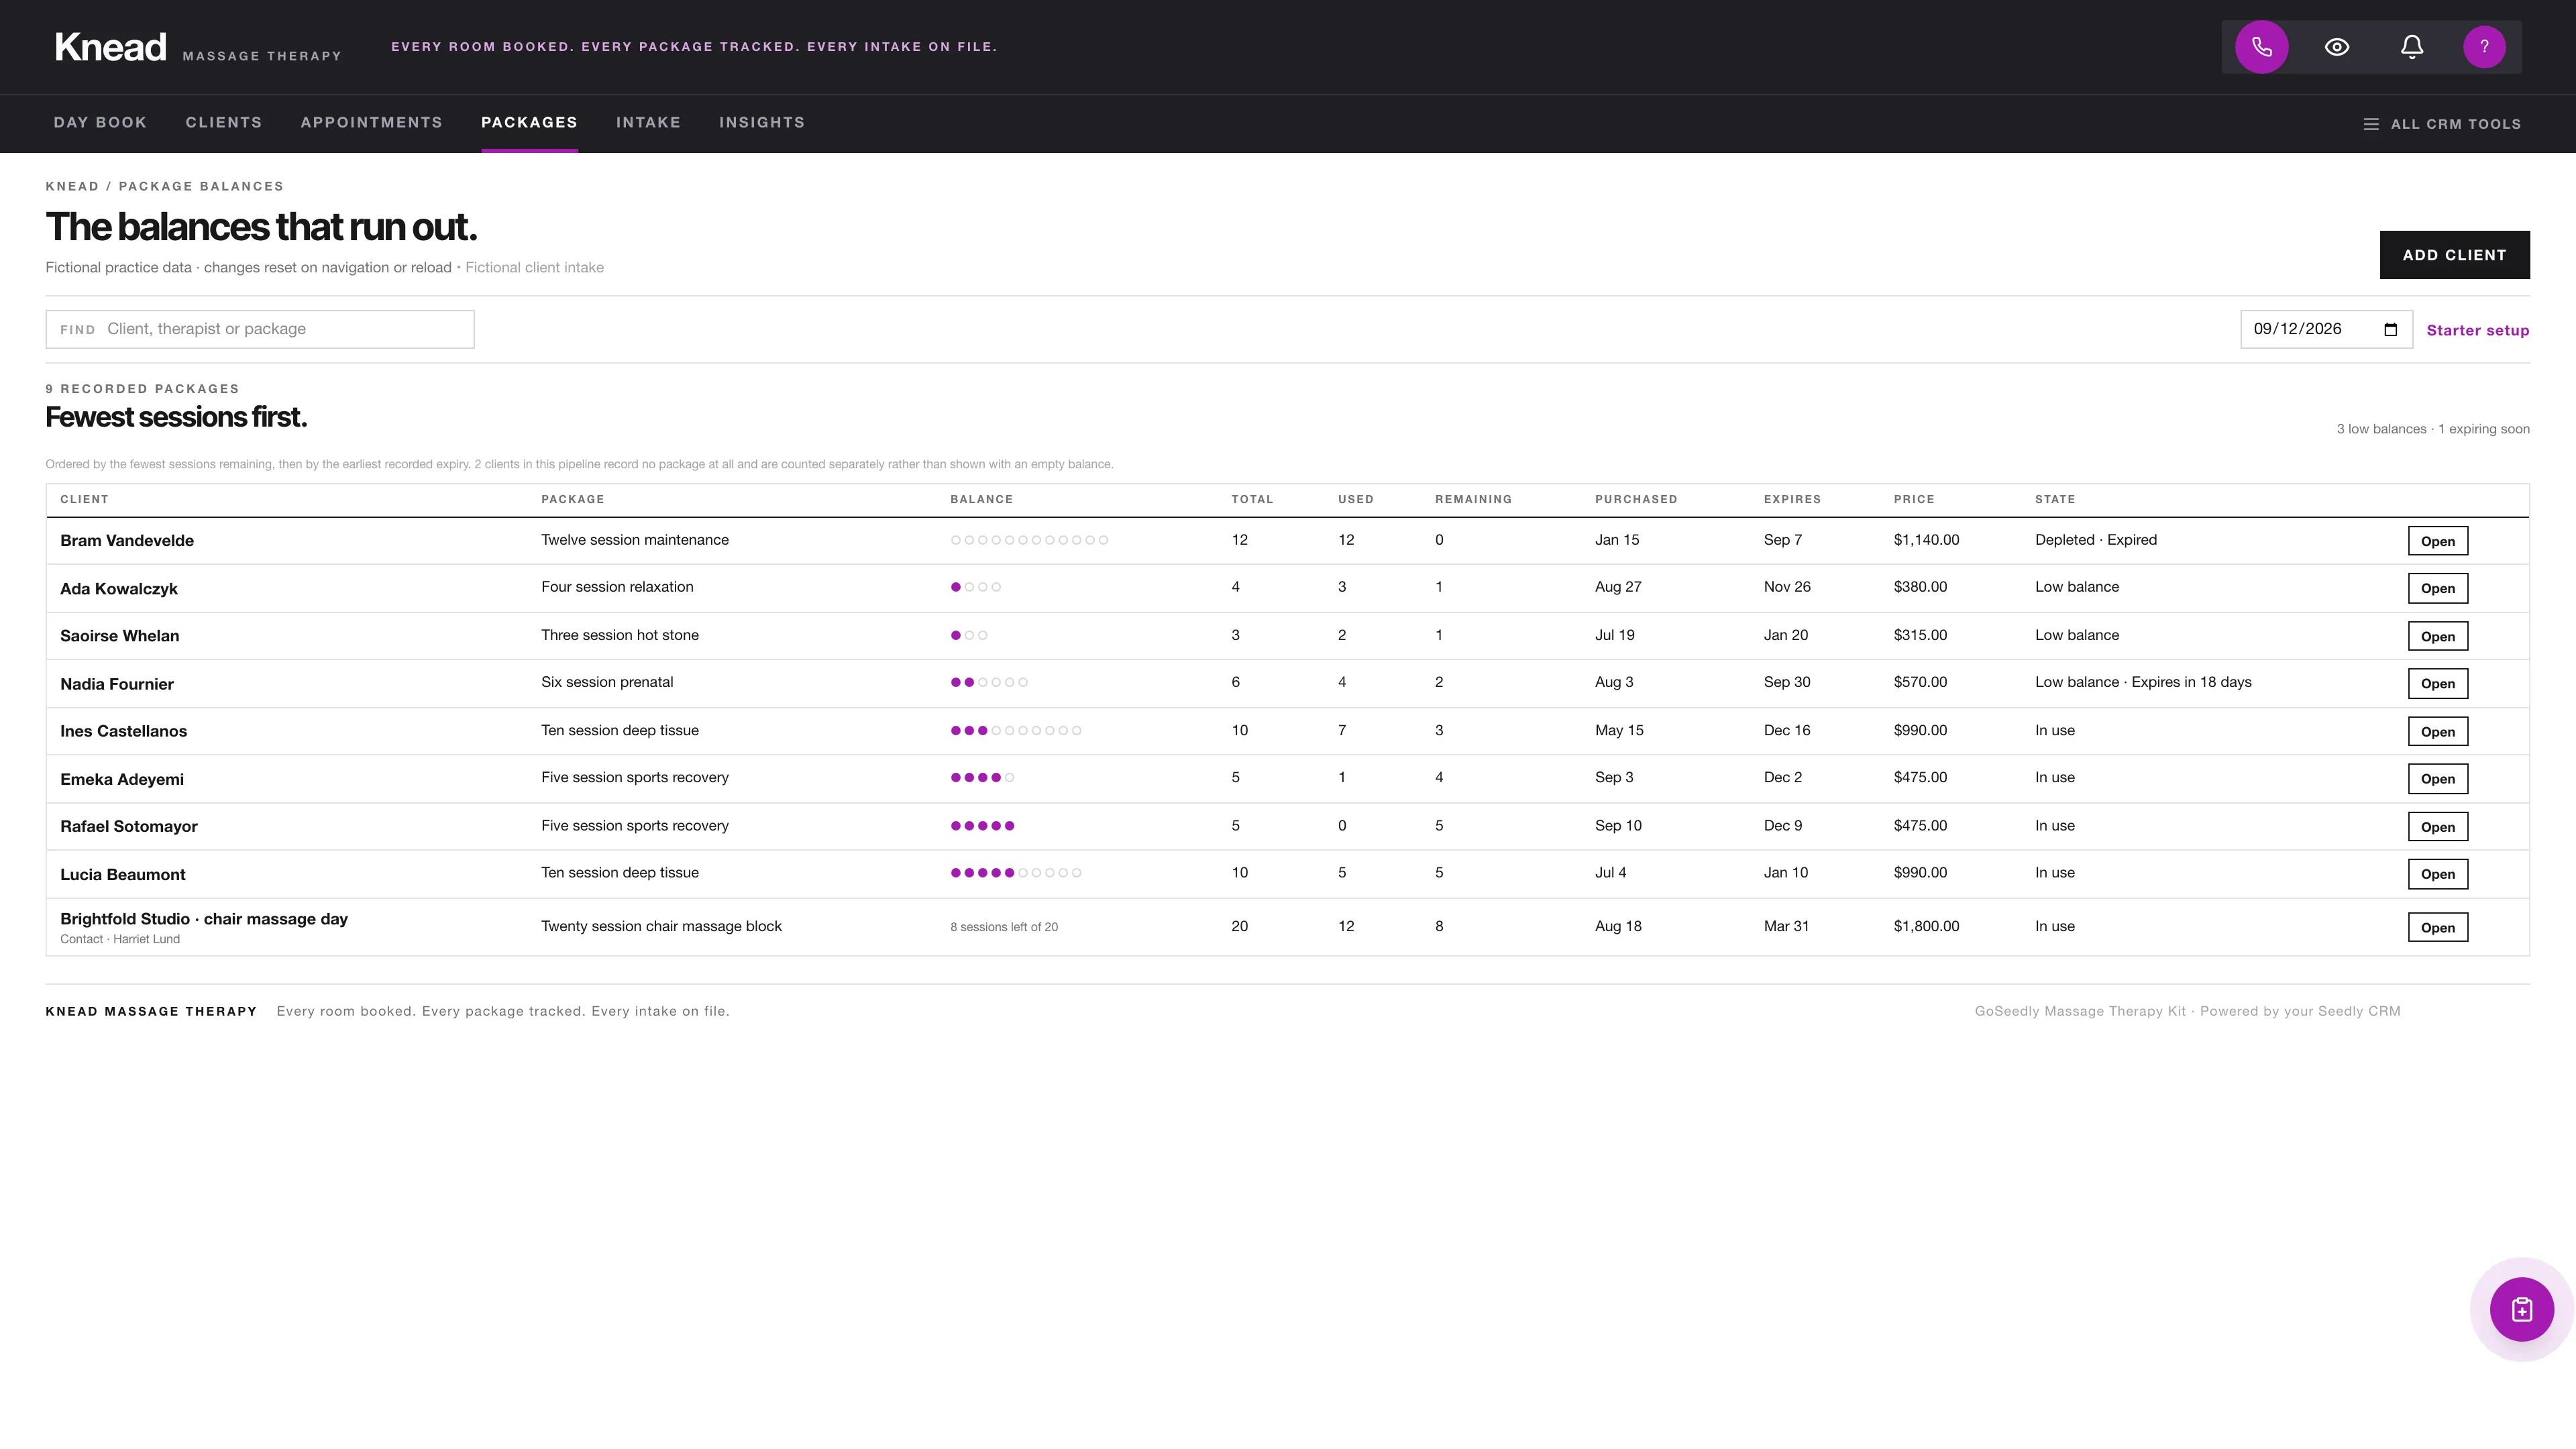Open Saoirse Whelan's package
The image size is (2576, 1449).
pos(2437,636)
